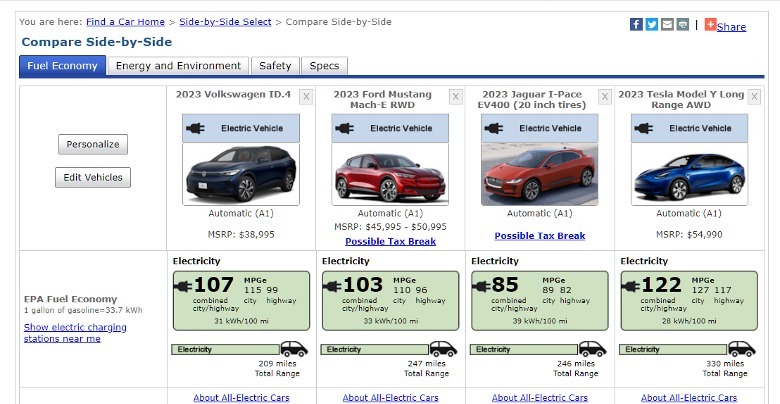This screenshot has height=404, width=780.
Task: Click plug icon beside 122 MPGe
Action: click(x=631, y=287)
